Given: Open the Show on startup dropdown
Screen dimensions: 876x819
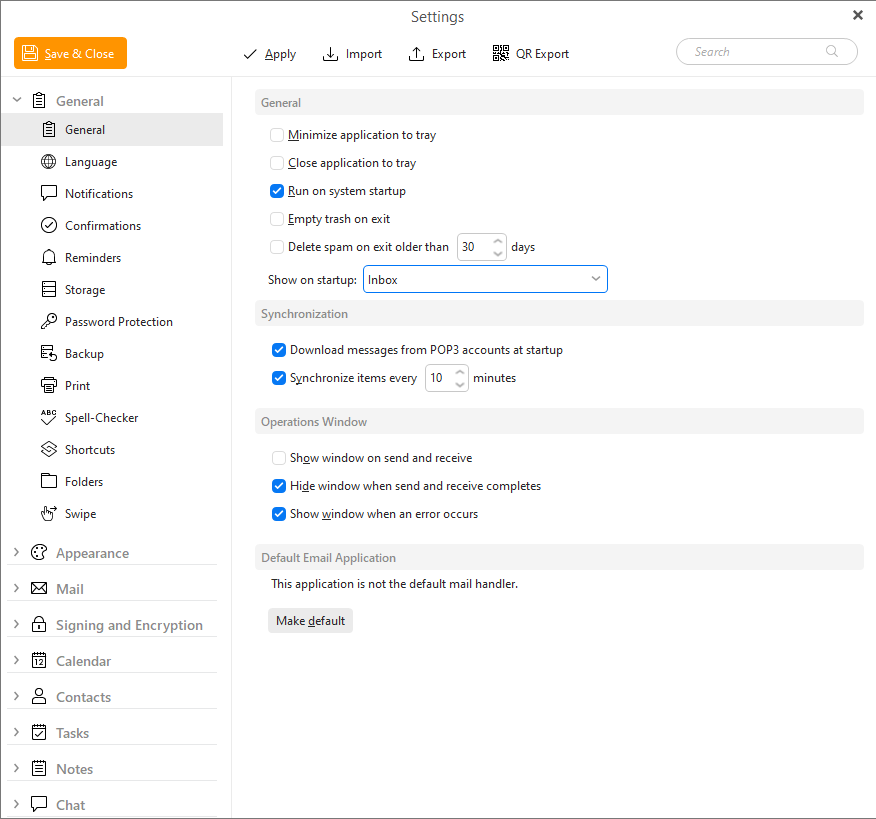Looking at the screenshot, I should click(x=485, y=280).
